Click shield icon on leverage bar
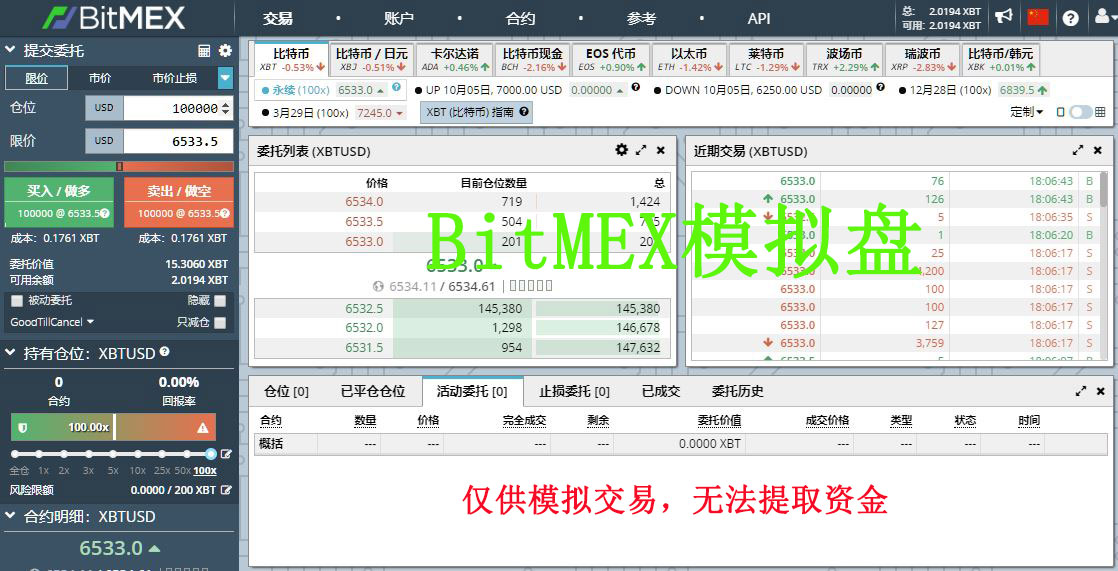The width and height of the screenshot is (1118, 571). click(x=23, y=428)
